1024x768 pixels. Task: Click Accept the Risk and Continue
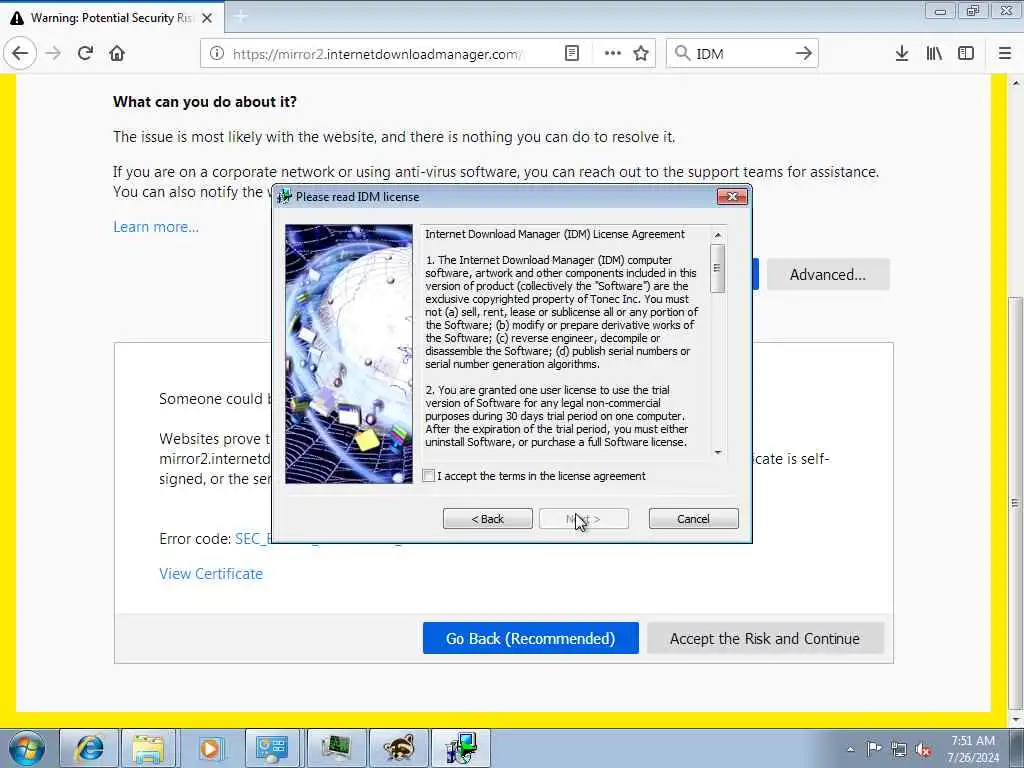coord(765,638)
